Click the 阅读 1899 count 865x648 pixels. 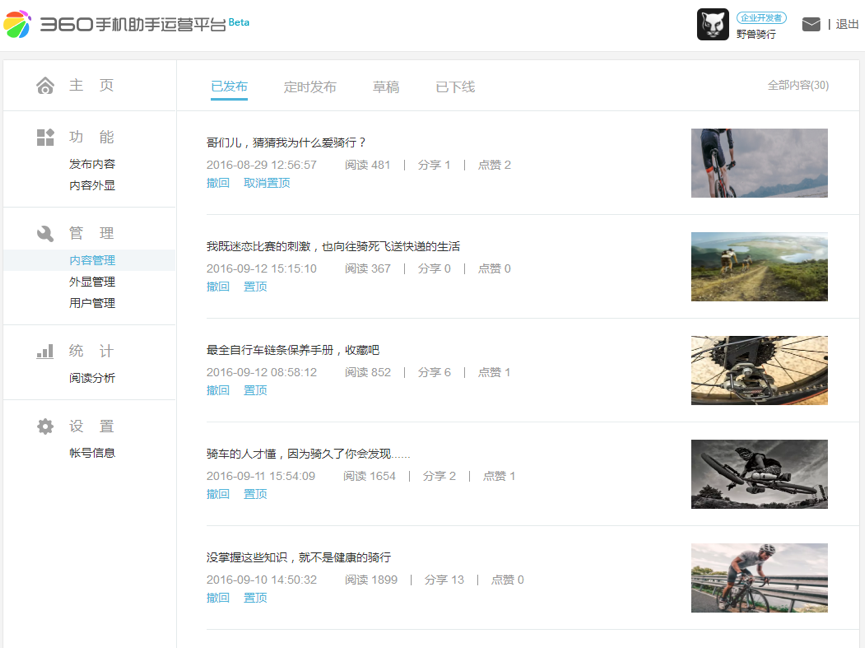(x=371, y=580)
